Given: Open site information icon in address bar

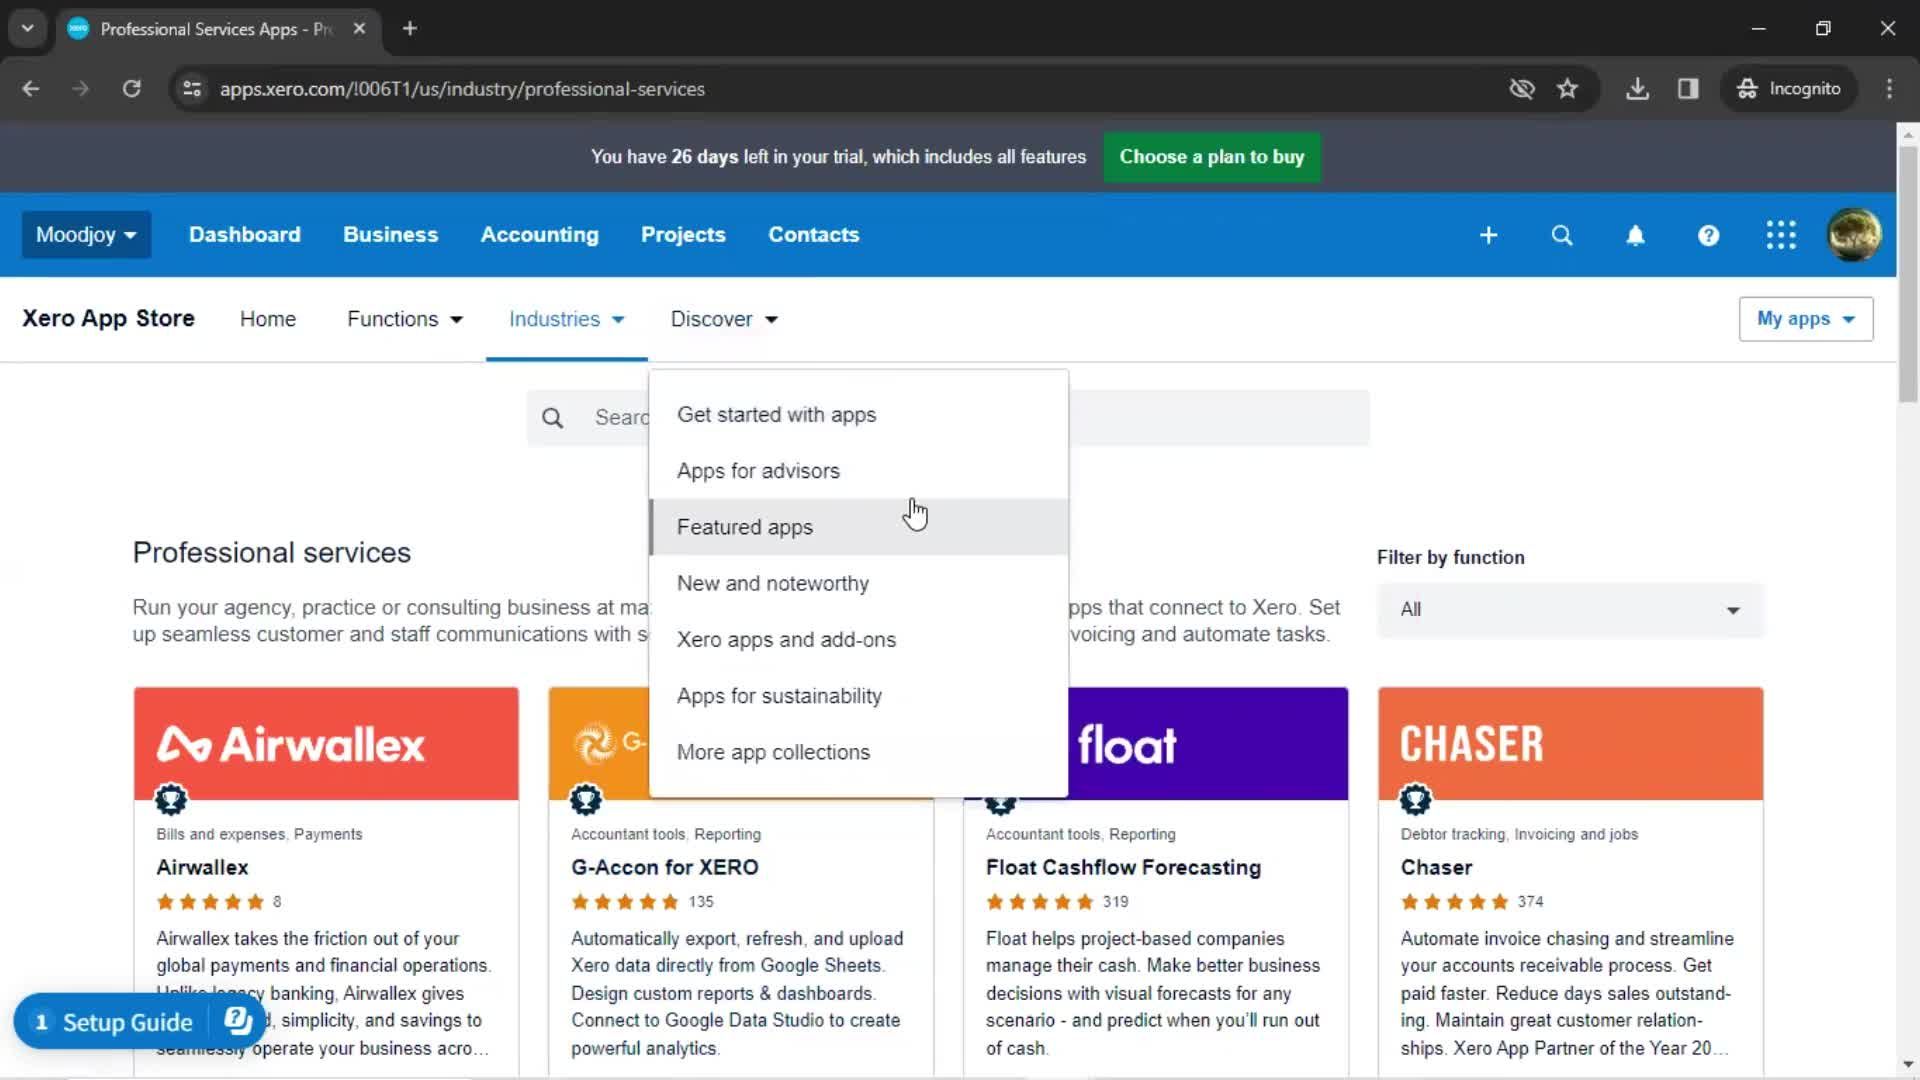Looking at the screenshot, I should [192, 89].
